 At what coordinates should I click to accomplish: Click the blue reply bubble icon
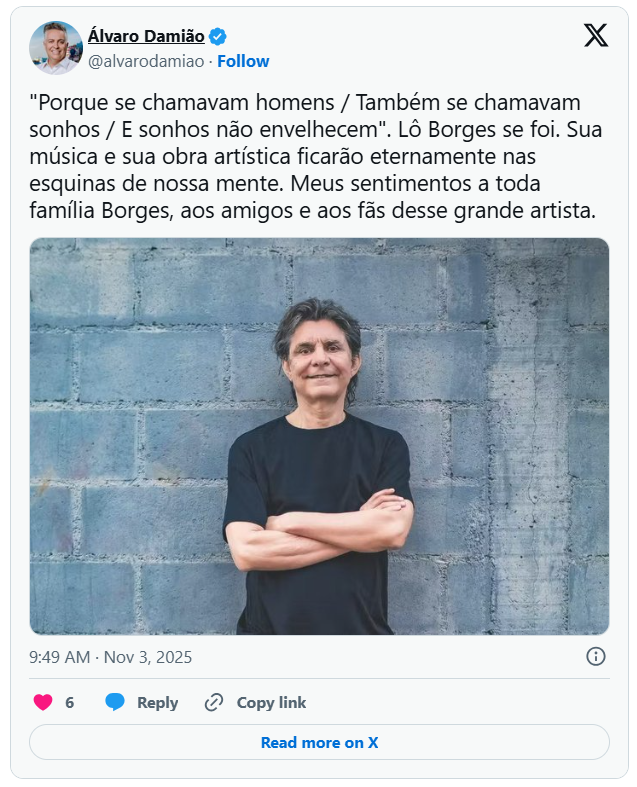[115, 702]
